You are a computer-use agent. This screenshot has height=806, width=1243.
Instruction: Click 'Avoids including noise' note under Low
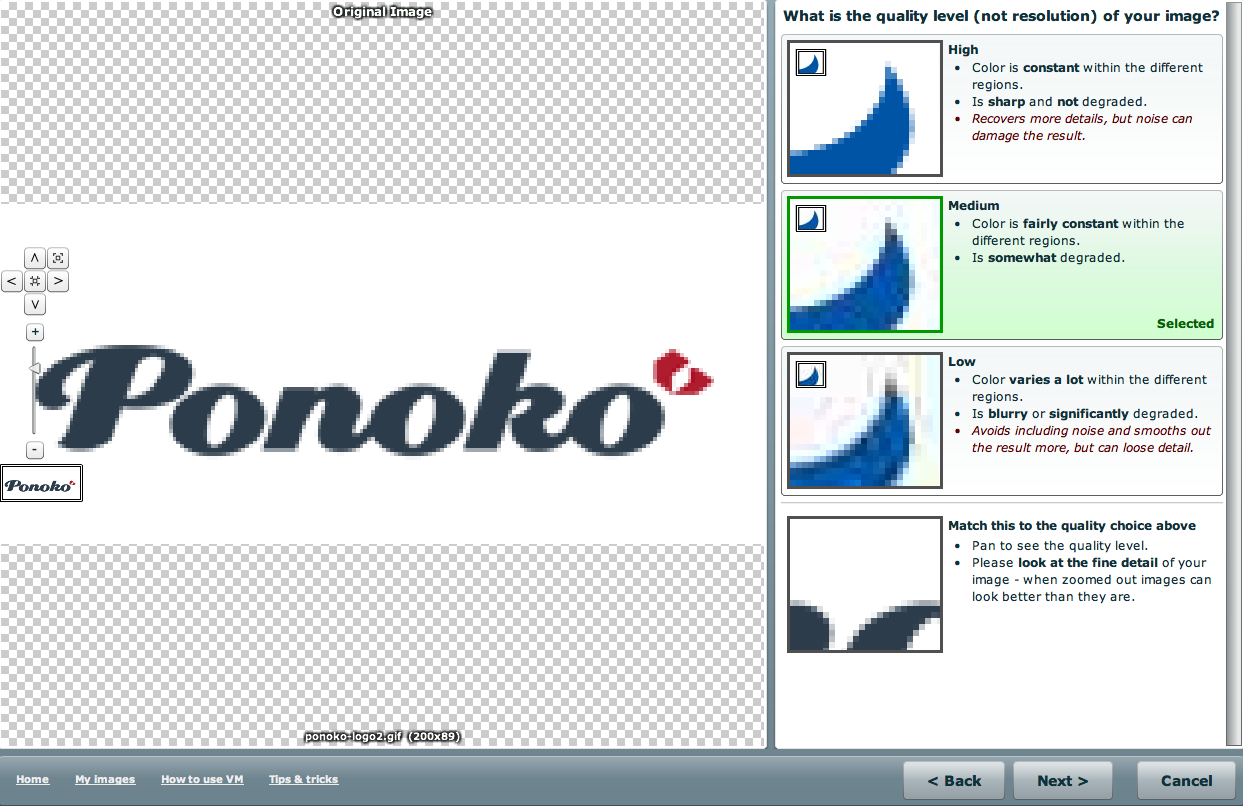coord(1091,439)
